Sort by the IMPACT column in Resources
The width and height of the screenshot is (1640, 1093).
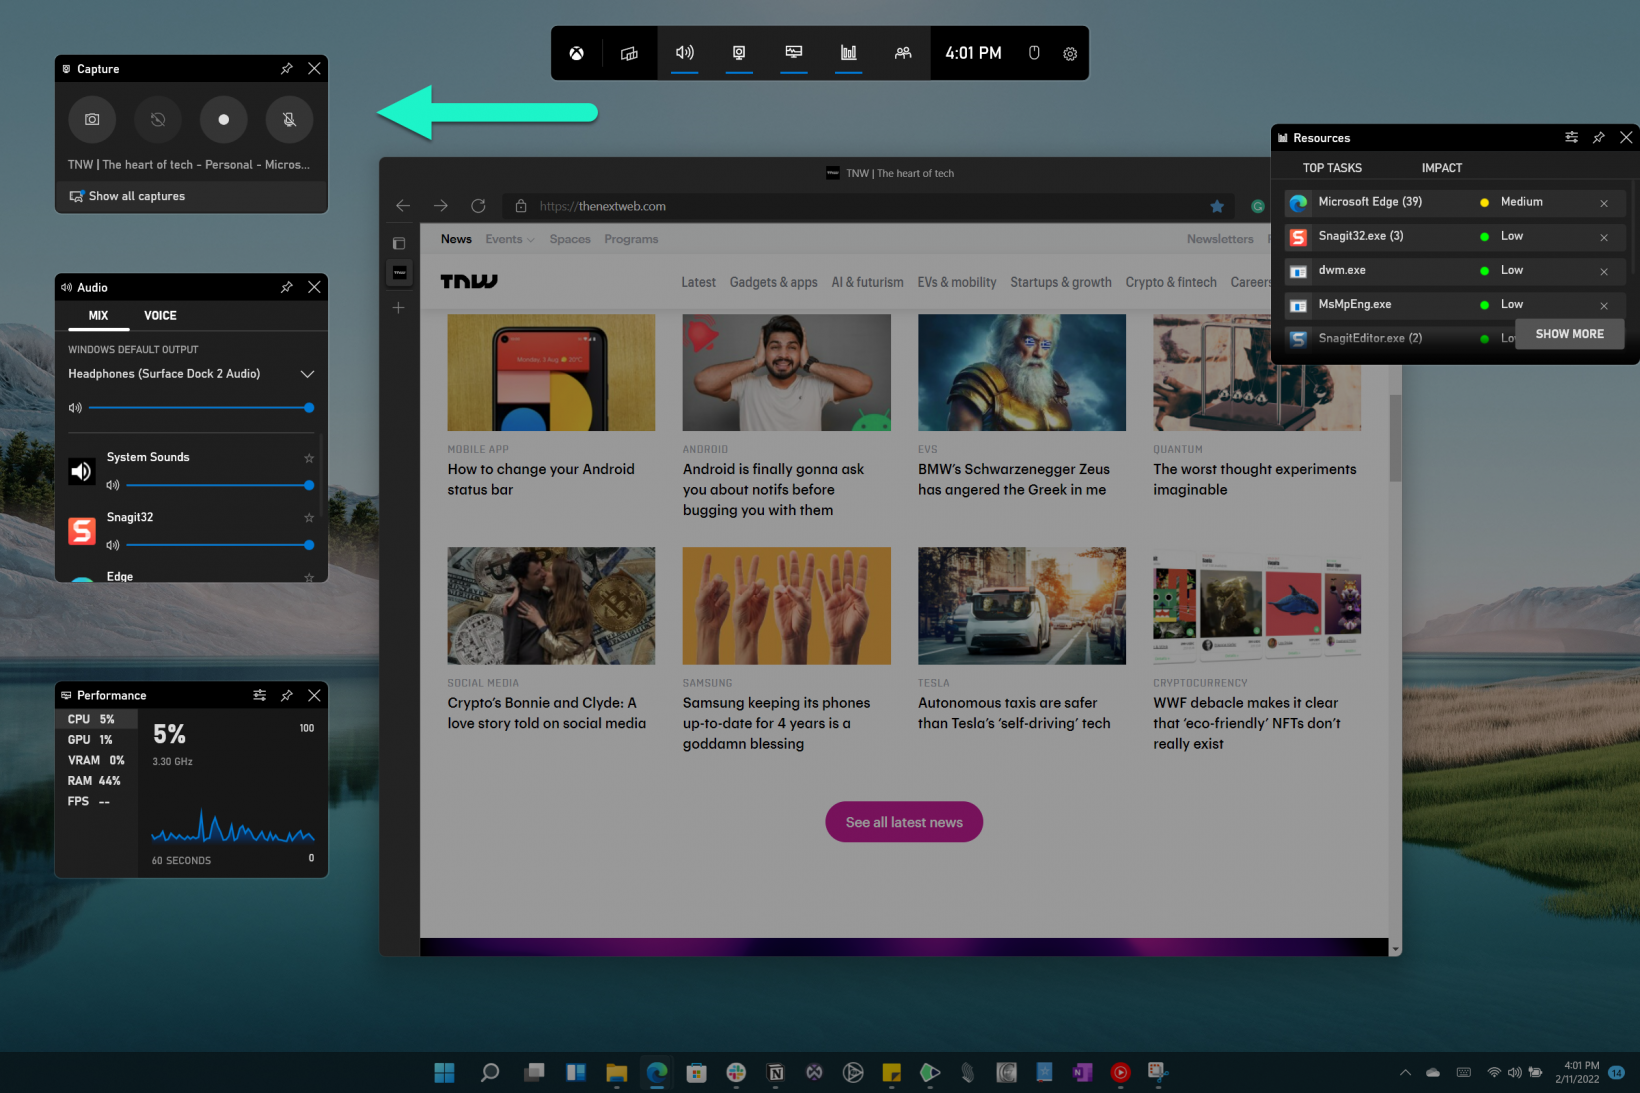[1442, 168]
